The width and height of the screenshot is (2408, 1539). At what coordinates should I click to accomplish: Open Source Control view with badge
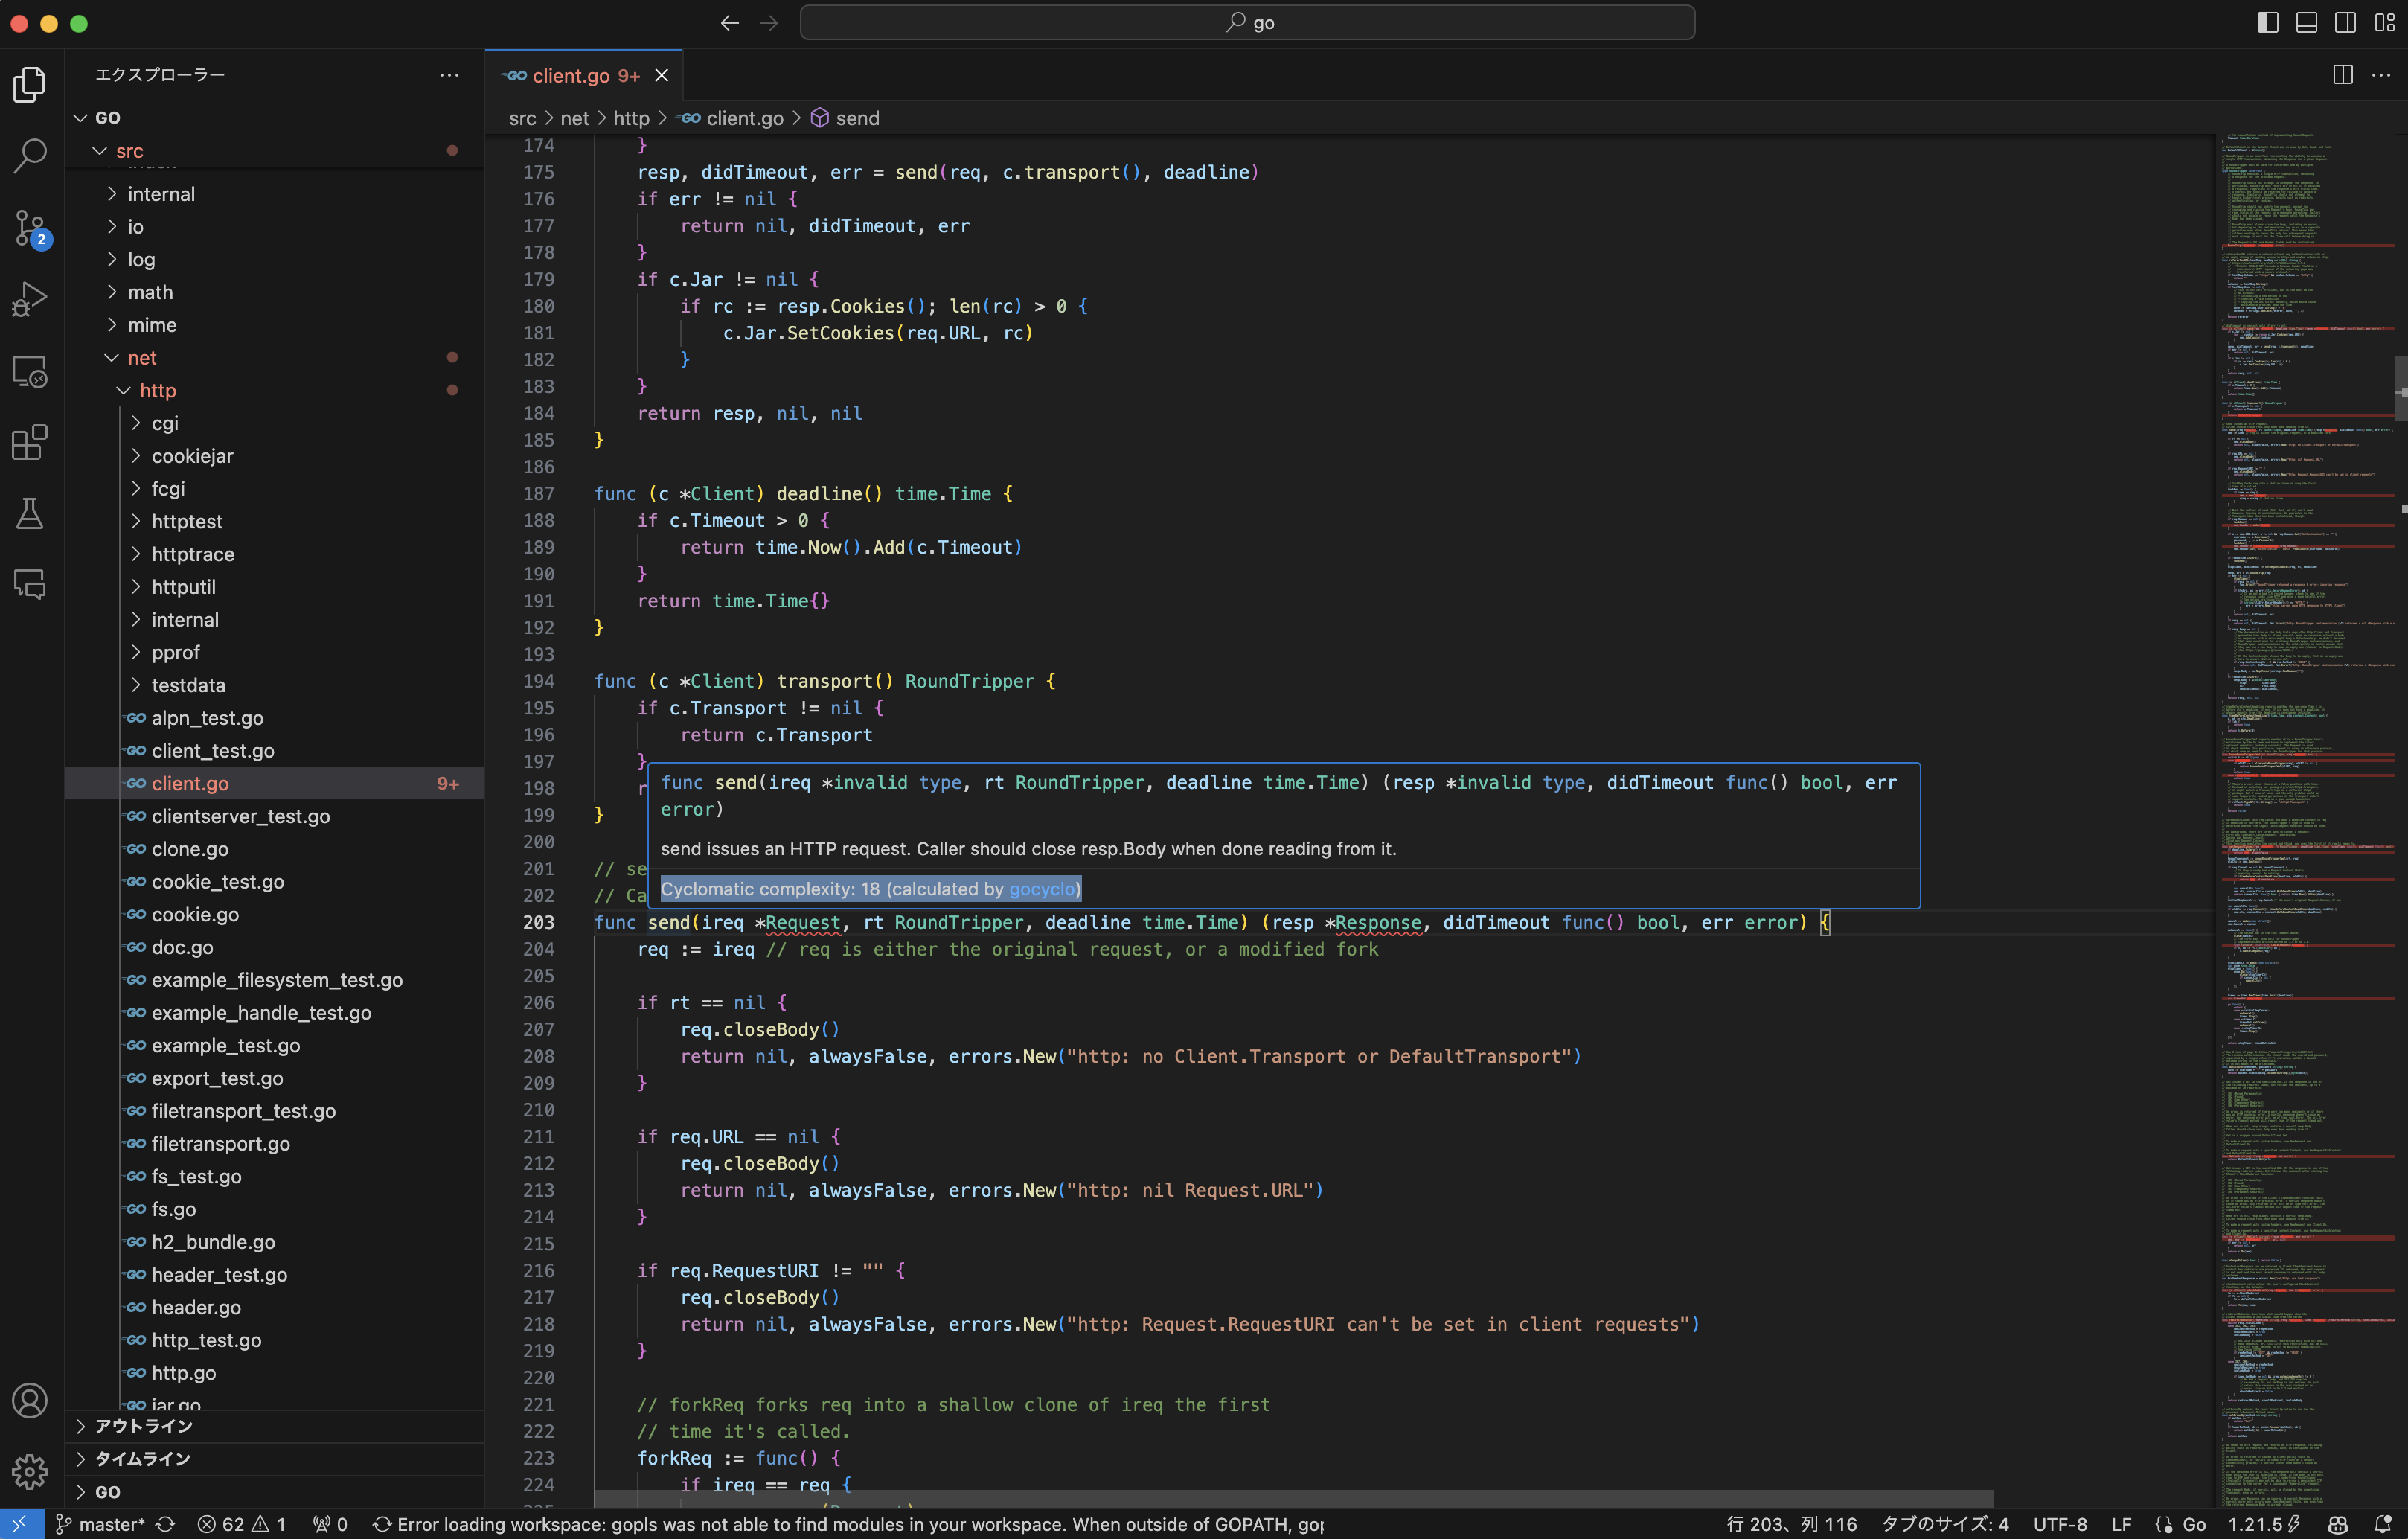[30, 228]
